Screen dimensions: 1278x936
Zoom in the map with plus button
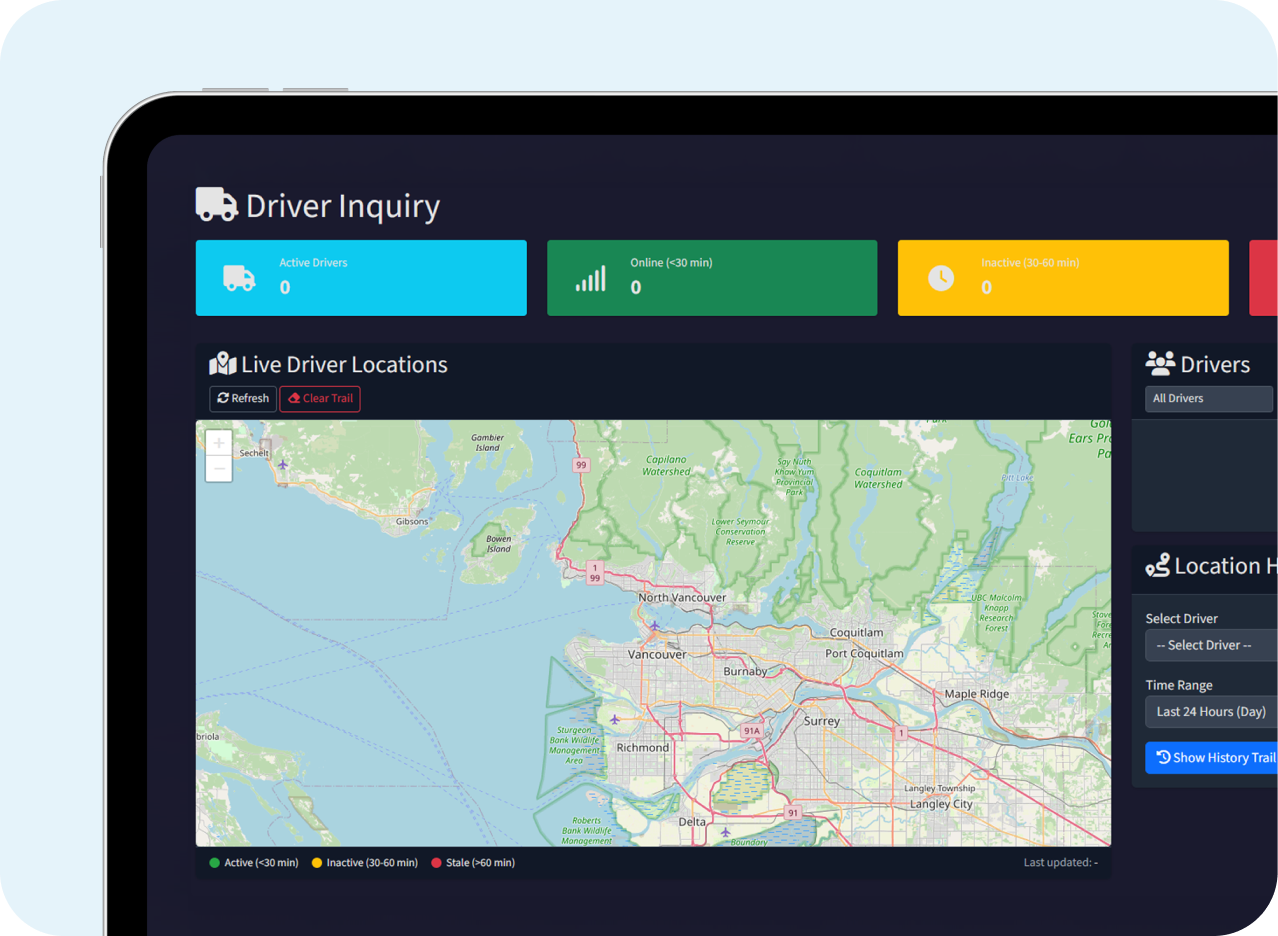click(219, 443)
